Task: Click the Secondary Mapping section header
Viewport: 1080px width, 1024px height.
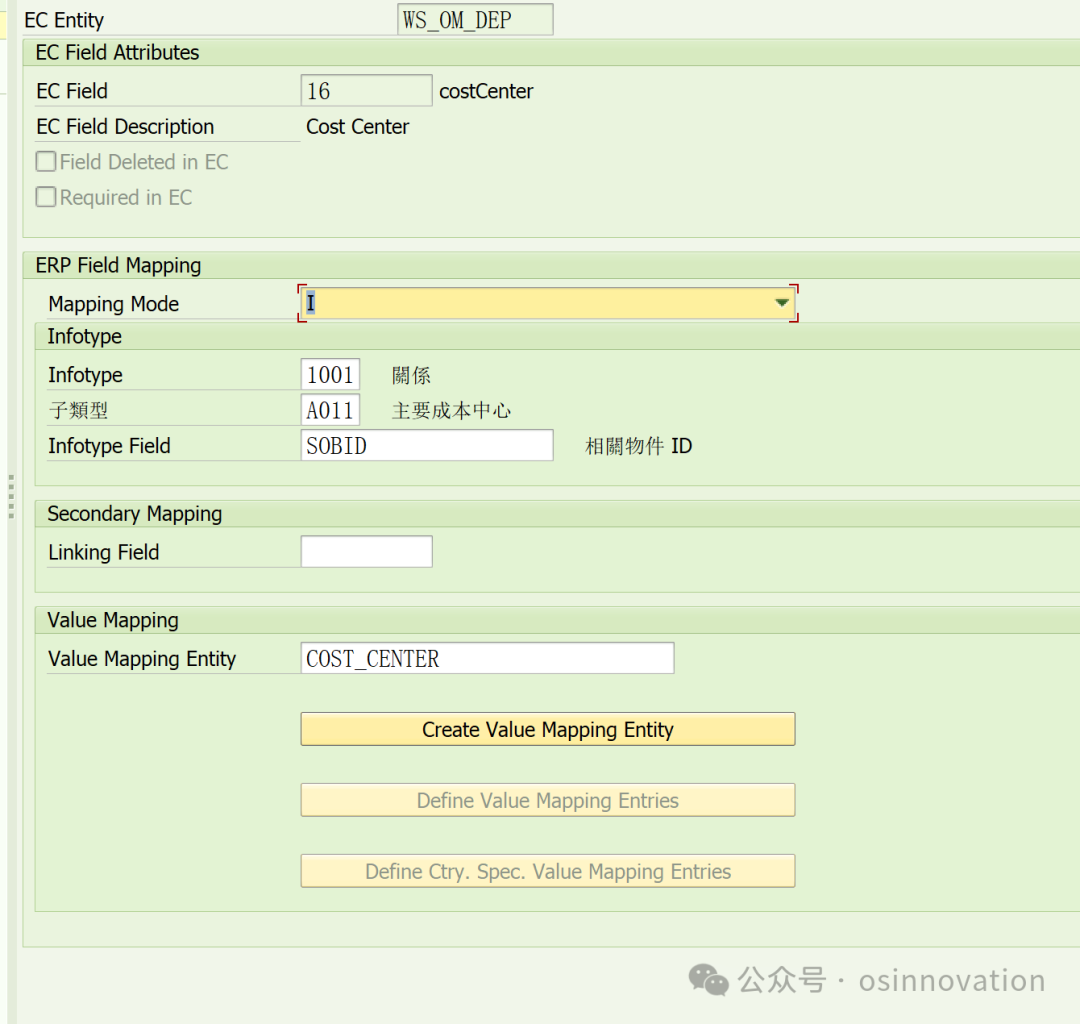Action: [134, 514]
